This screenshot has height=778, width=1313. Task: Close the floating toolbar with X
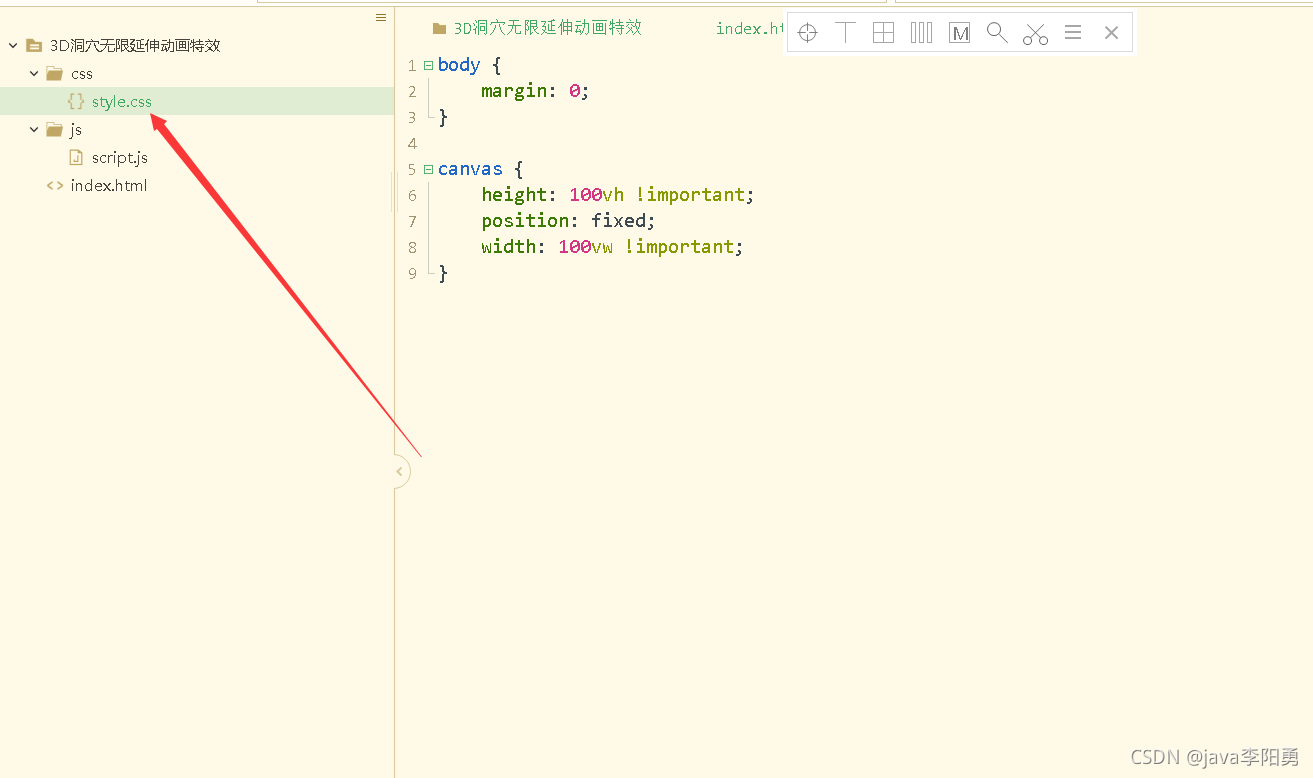pyautogui.click(x=1111, y=33)
